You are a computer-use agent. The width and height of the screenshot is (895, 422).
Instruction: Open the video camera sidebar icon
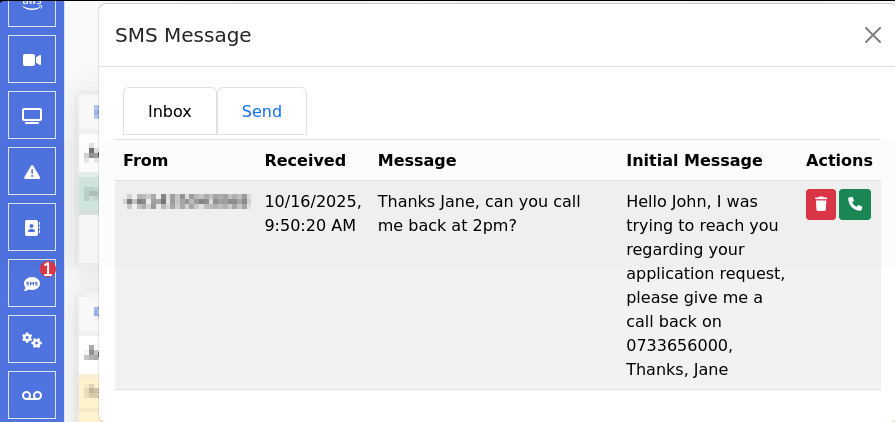pyautogui.click(x=32, y=59)
